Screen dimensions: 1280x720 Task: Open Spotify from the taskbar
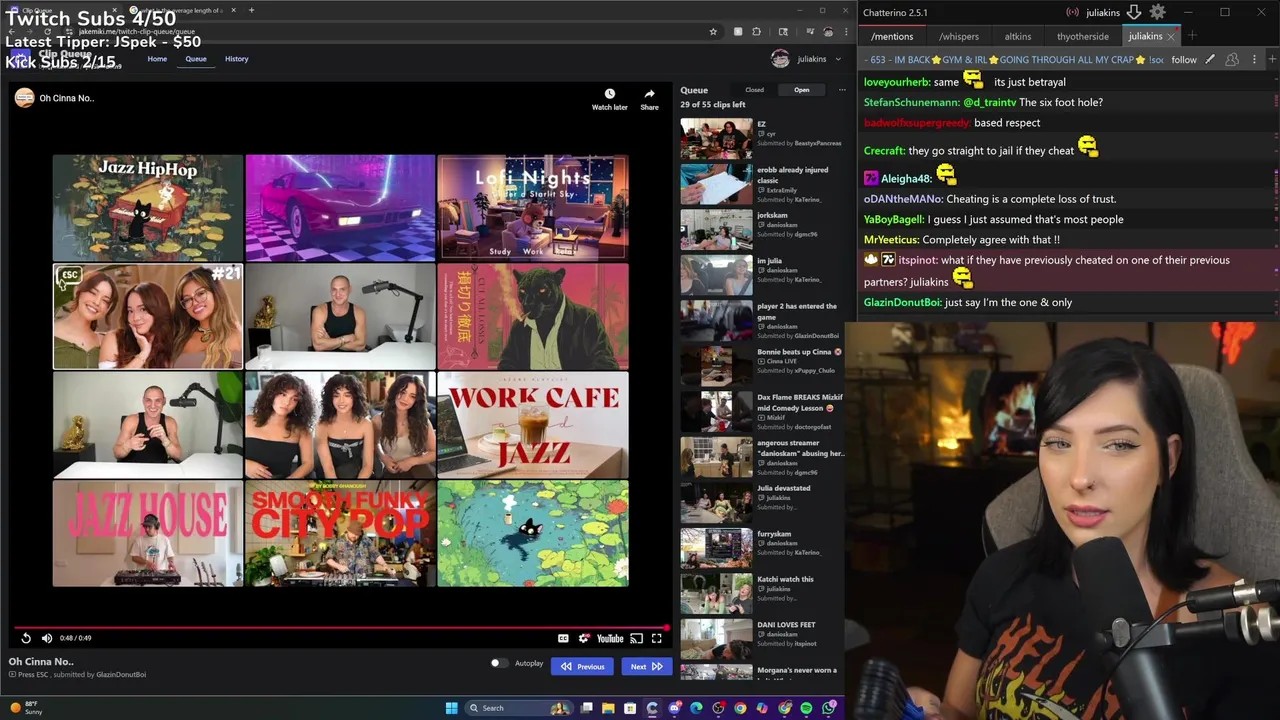[806, 708]
